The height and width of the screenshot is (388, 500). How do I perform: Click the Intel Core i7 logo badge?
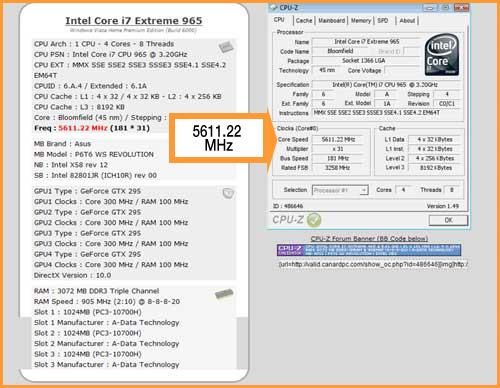pyautogui.click(x=442, y=54)
